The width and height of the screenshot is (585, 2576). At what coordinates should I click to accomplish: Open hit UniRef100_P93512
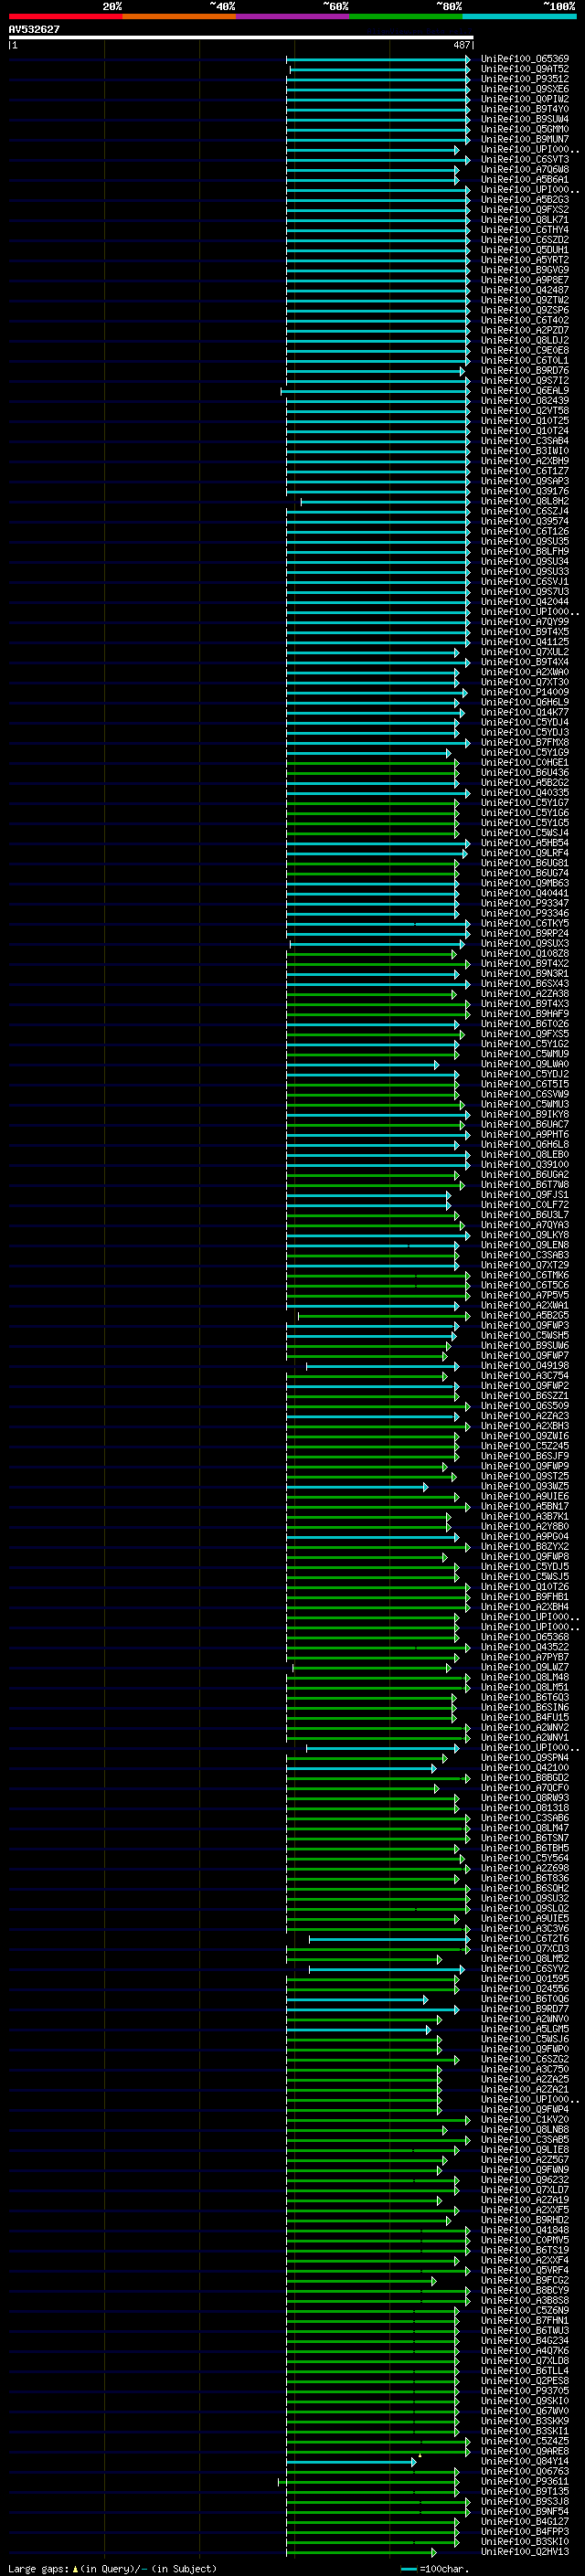point(525,79)
